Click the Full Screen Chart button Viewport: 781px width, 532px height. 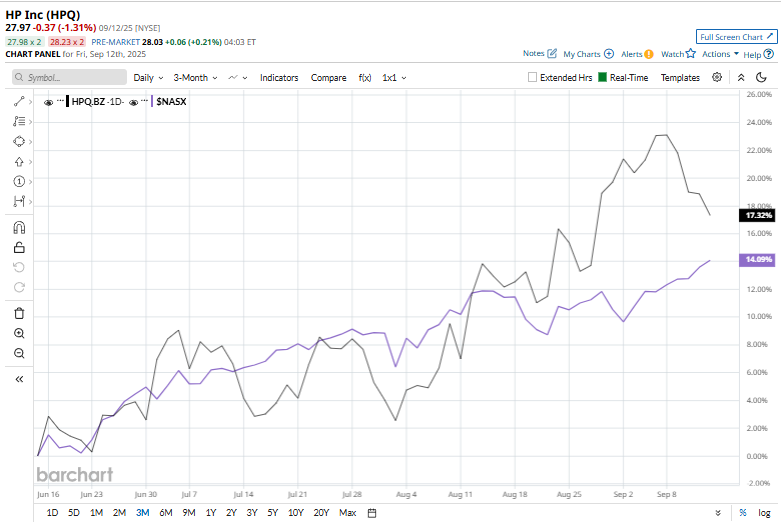point(736,37)
